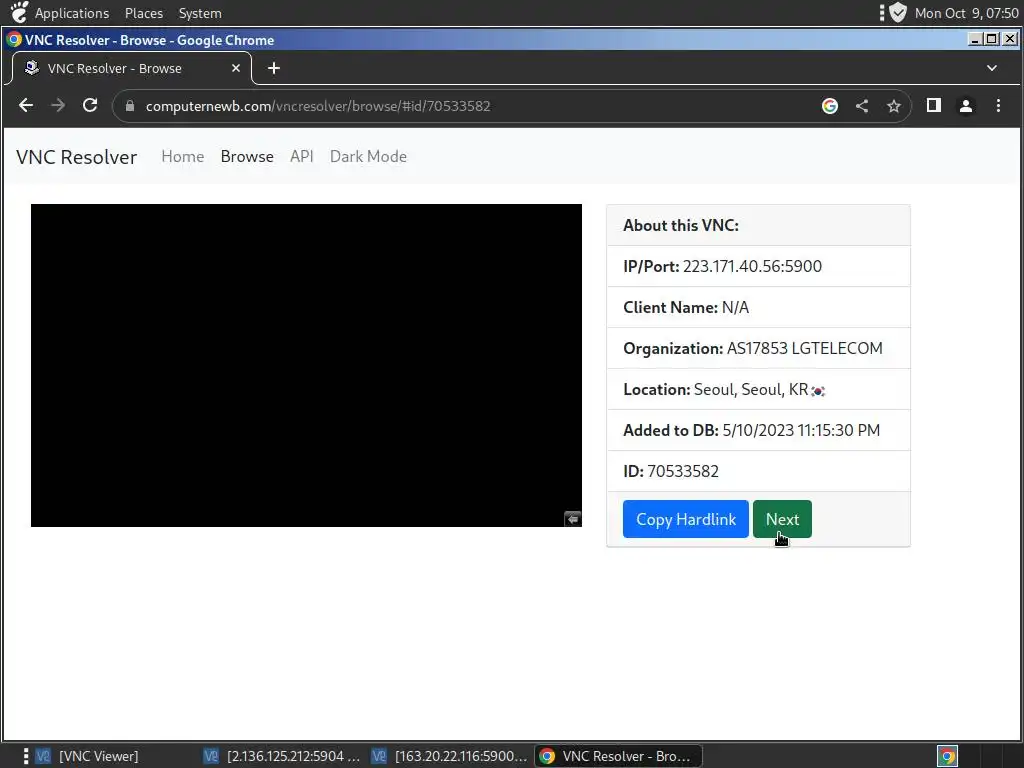Click the VNC Resolver brand link
This screenshot has height=768, width=1024.
point(76,157)
